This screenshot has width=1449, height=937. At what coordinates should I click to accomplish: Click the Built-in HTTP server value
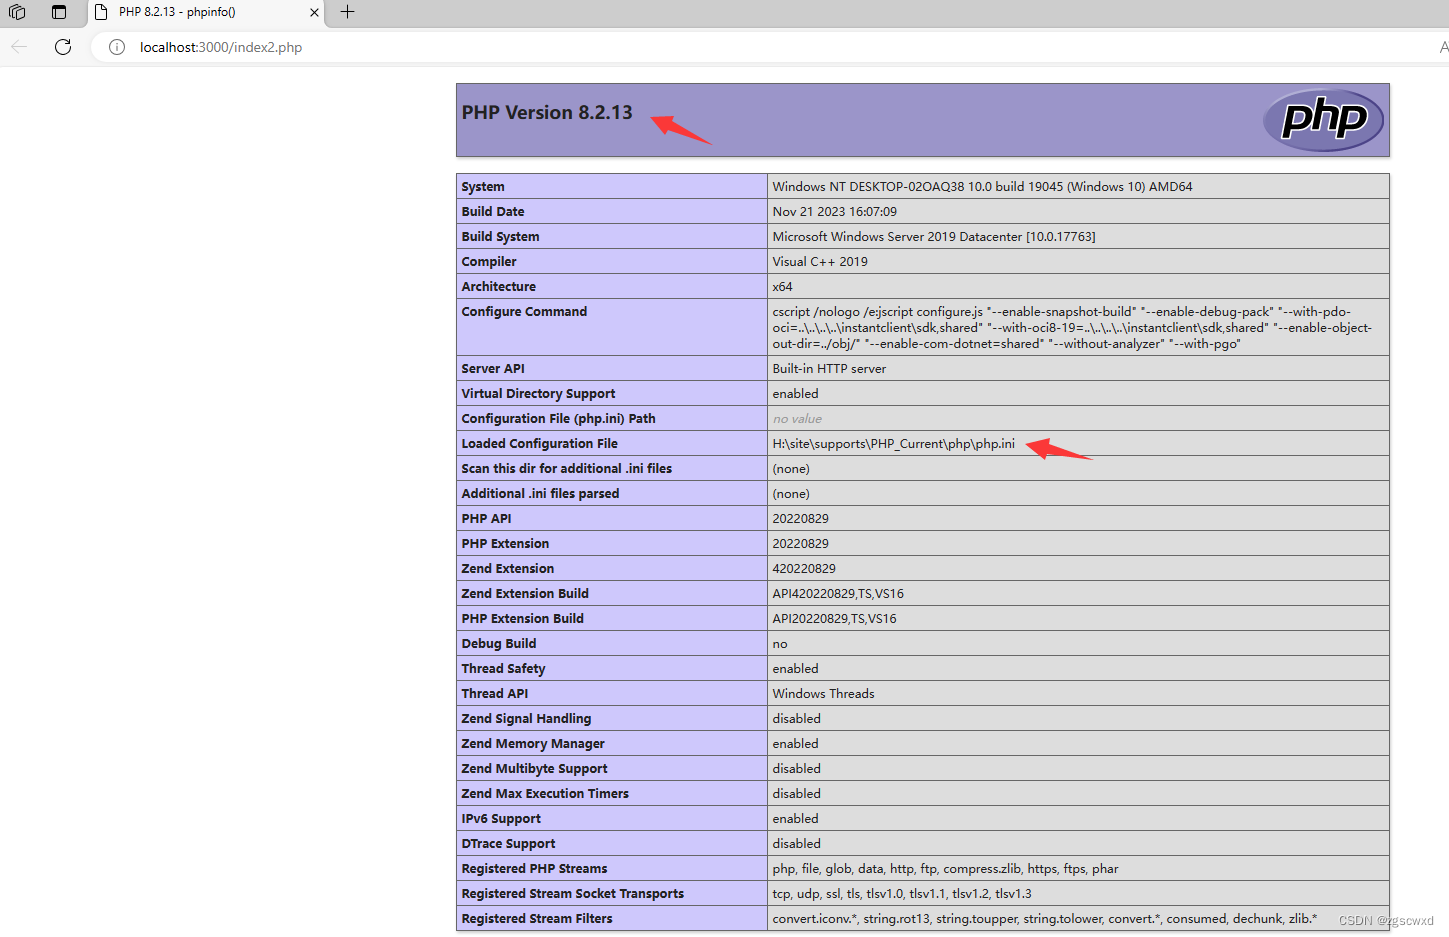tap(829, 369)
